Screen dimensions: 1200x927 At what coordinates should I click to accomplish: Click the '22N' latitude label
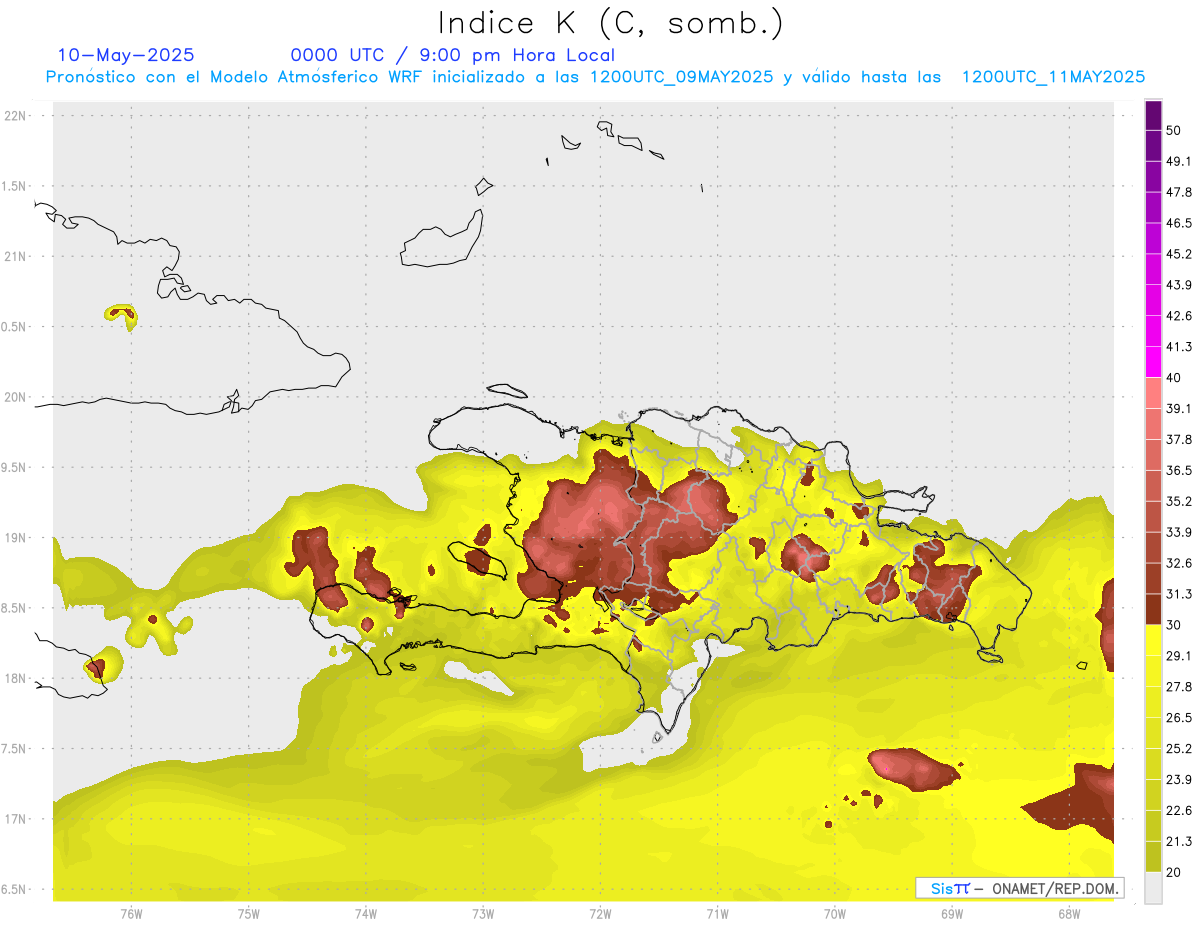pos(15,116)
